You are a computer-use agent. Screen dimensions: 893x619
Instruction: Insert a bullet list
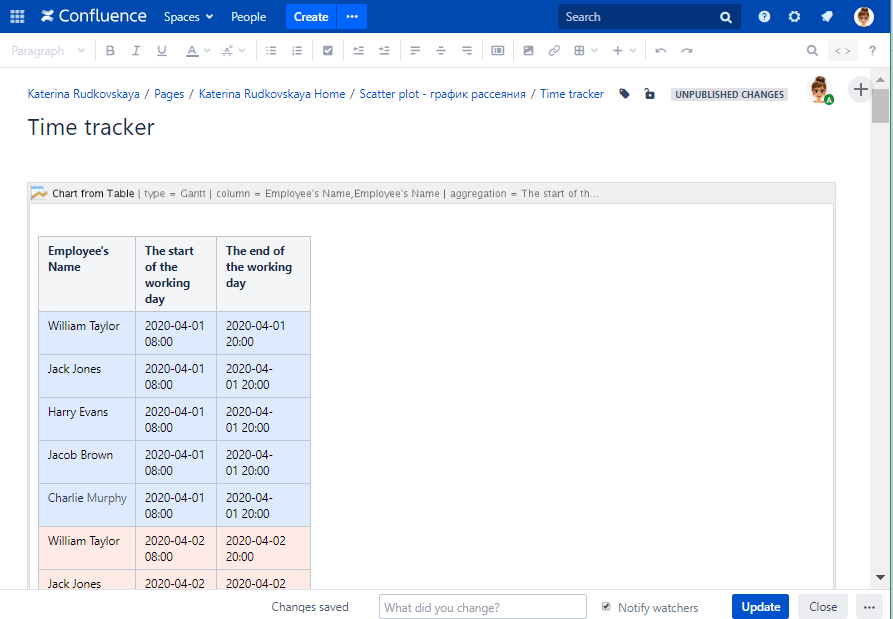270,50
